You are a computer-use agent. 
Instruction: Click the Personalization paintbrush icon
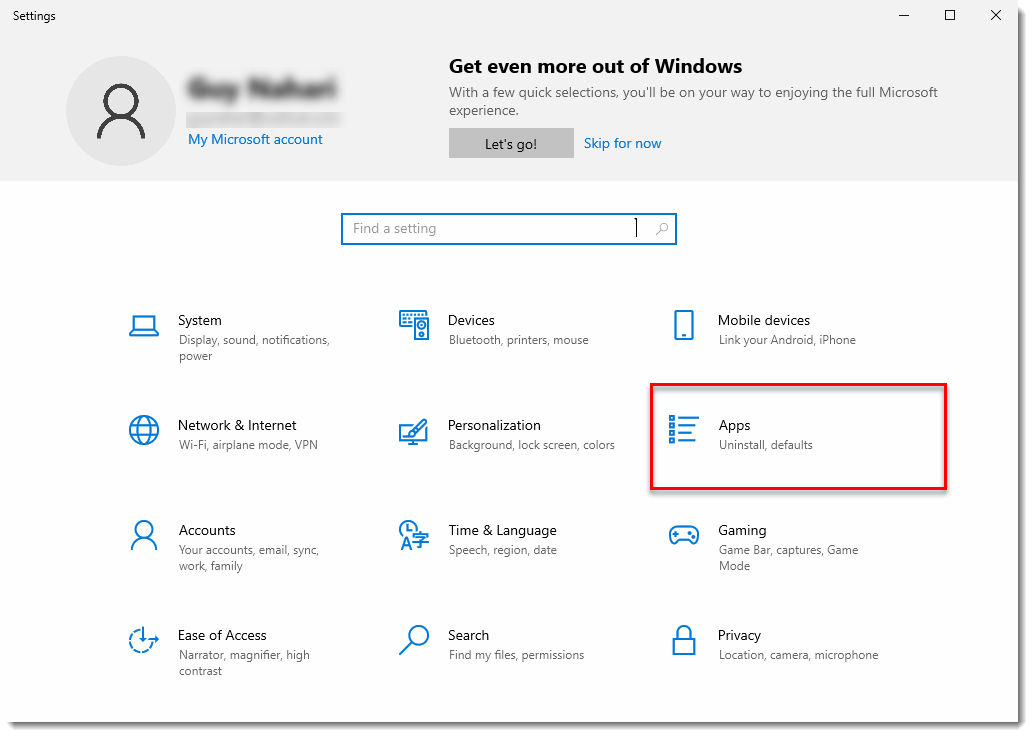414,431
